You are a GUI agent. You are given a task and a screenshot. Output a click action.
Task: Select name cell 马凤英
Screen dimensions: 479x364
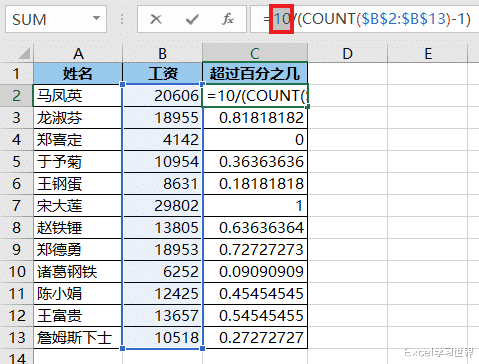78,96
